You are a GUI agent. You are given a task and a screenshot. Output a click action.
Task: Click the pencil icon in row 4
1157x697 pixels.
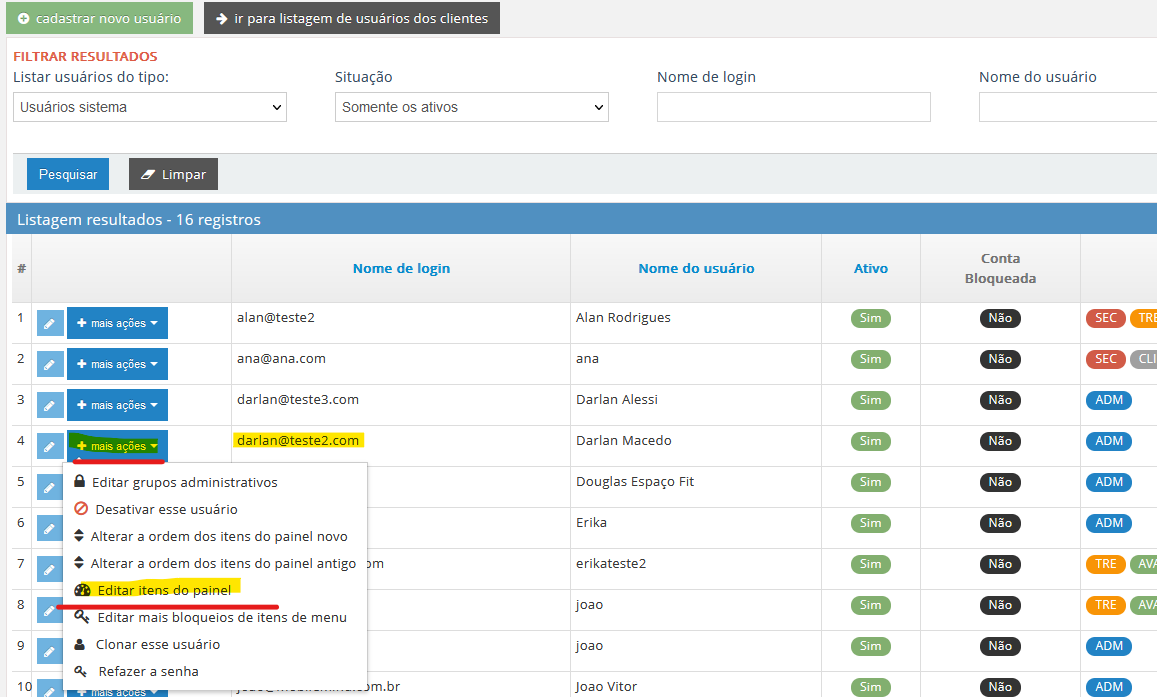[49, 447]
